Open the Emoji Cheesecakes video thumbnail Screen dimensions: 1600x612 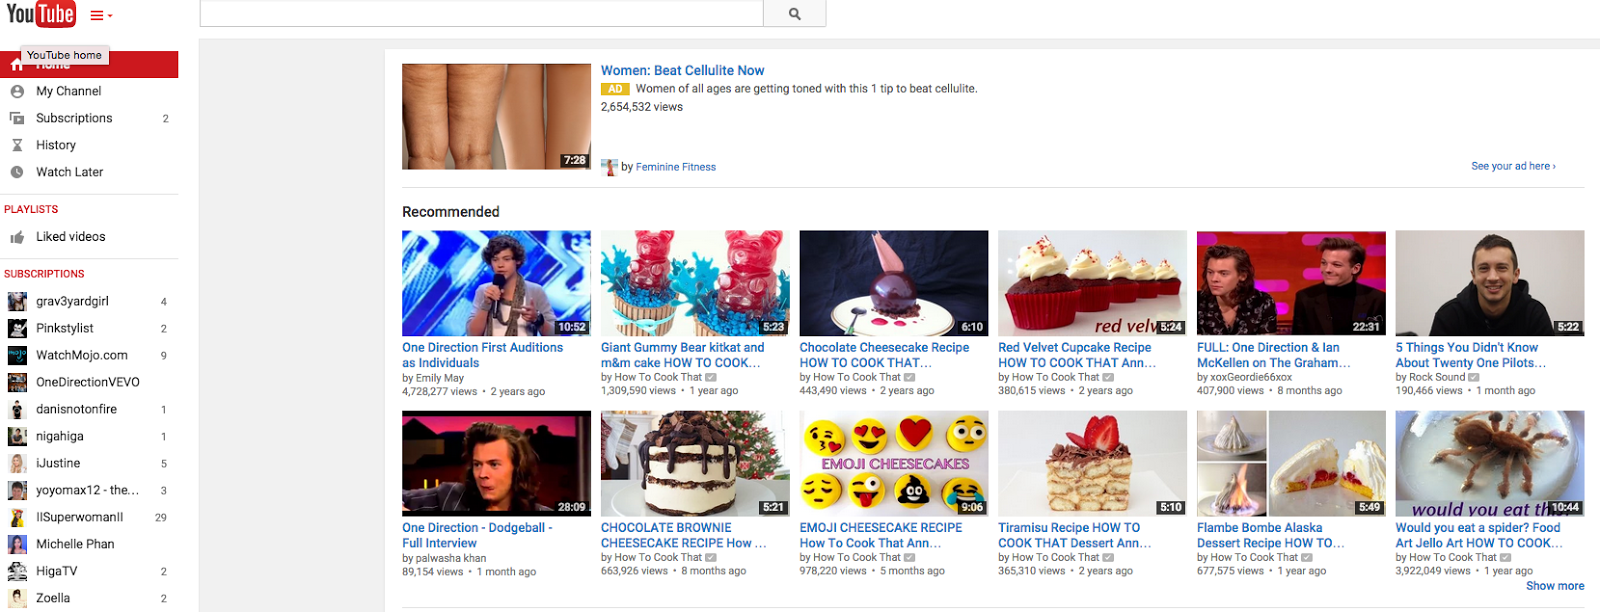pyautogui.click(x=894, y=463)
